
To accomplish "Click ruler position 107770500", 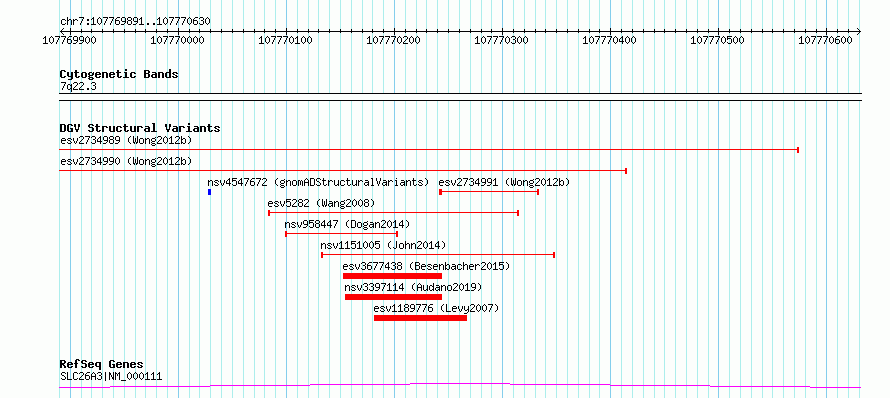I will click(717, 40).
